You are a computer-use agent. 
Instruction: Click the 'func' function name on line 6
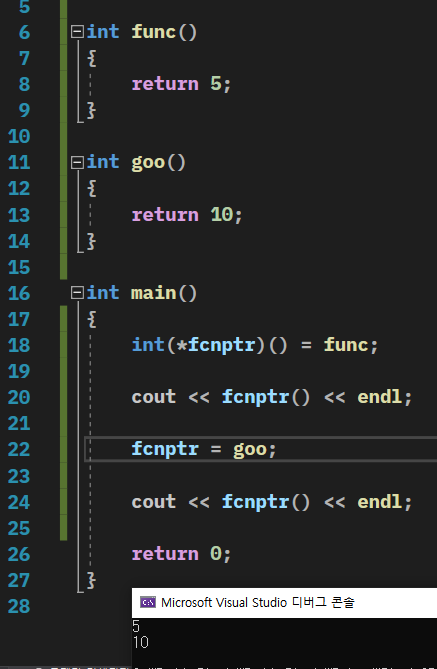click(x=154, y=32)
